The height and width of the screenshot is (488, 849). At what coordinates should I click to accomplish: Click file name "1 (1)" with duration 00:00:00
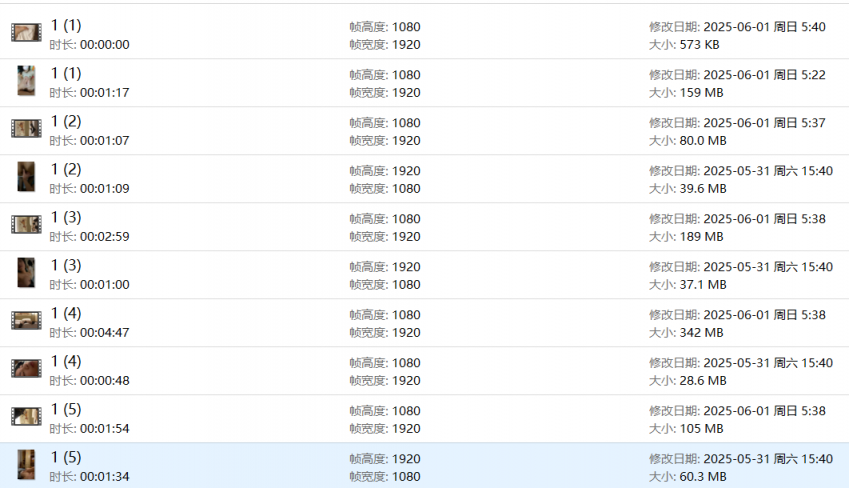tap(66, 25)
